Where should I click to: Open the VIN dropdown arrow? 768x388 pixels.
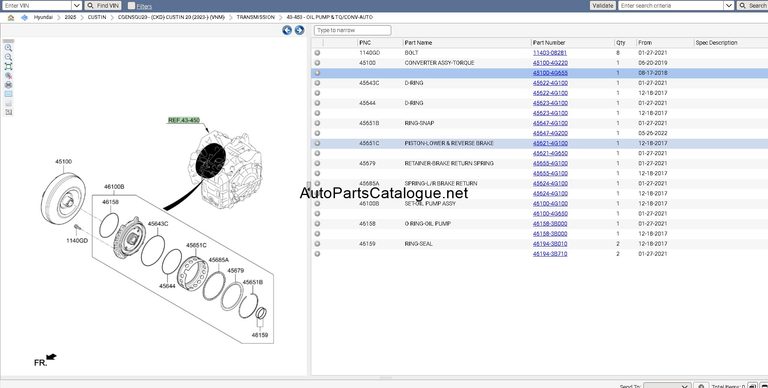[77, 5]
